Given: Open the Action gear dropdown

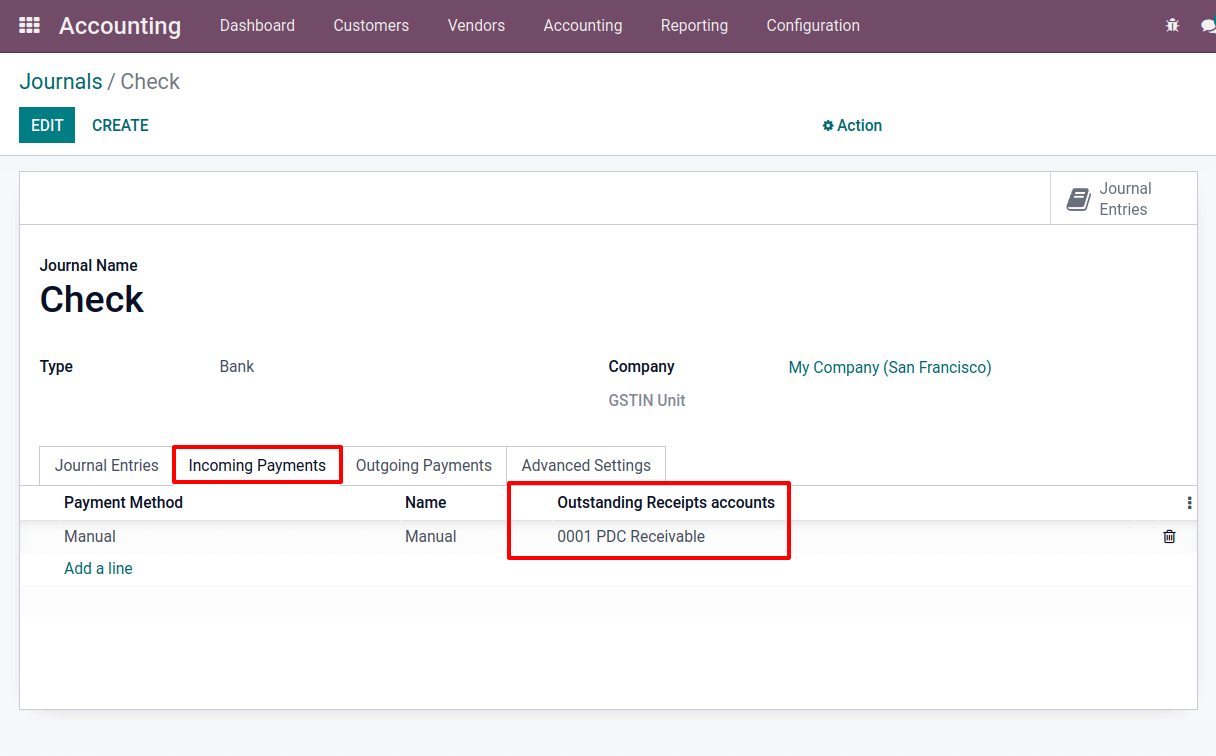Looking at the screenshot, I should (852, 126).
